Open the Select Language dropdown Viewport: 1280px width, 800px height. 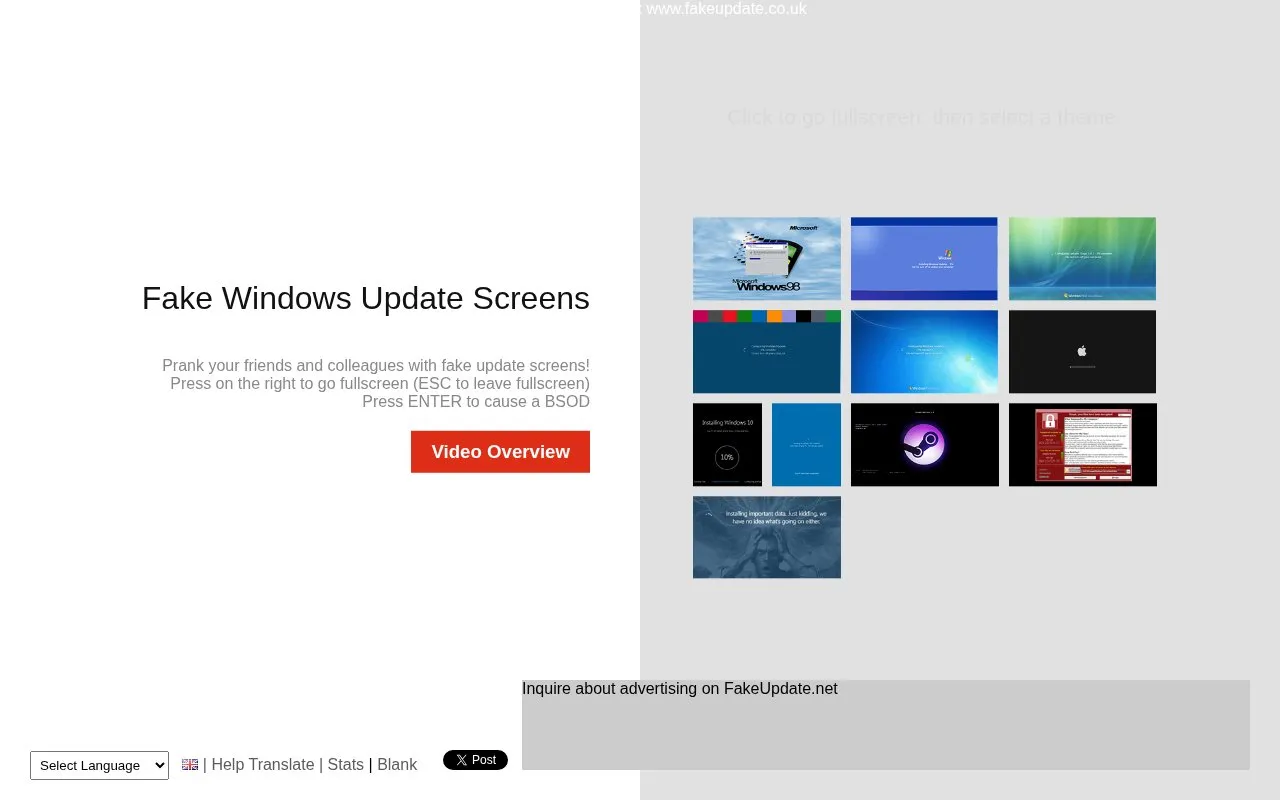pos(99,765)
